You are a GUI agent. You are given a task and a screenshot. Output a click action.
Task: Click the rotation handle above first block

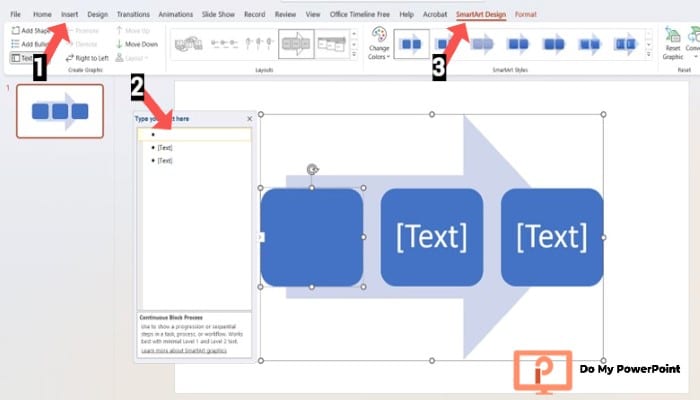(312, 169)
